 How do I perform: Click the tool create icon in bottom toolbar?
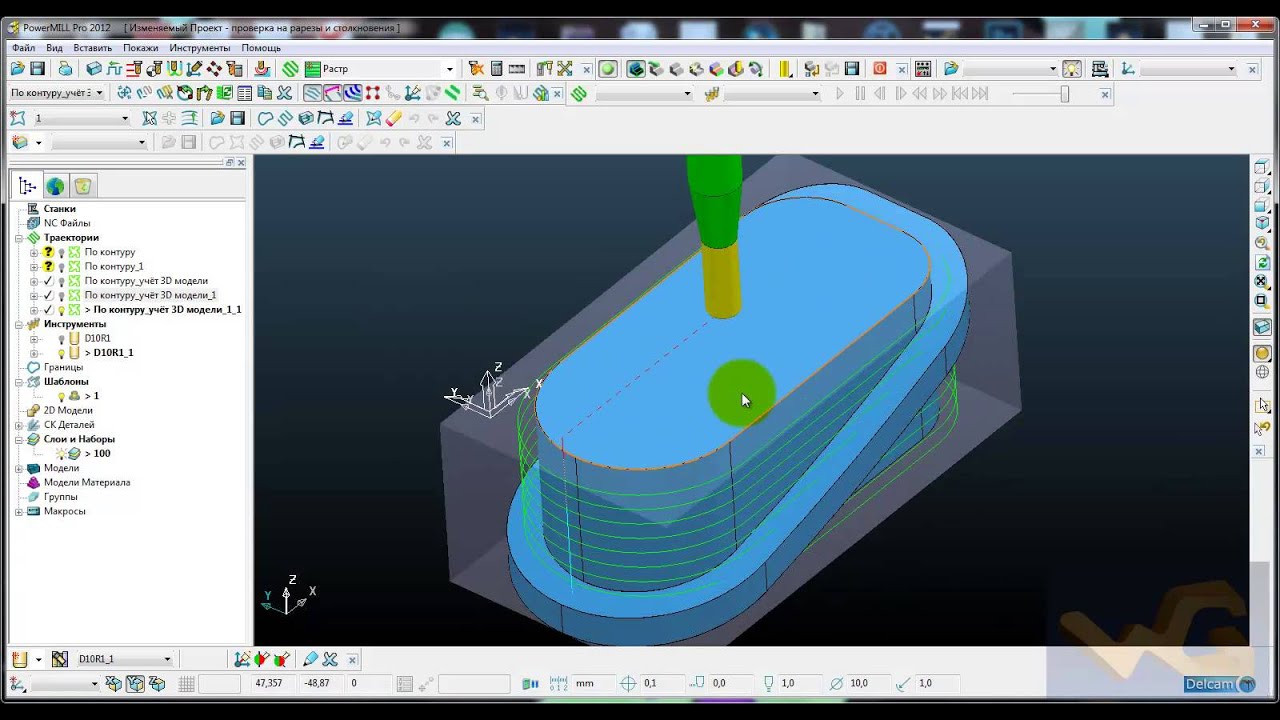[x=18, y=659]
